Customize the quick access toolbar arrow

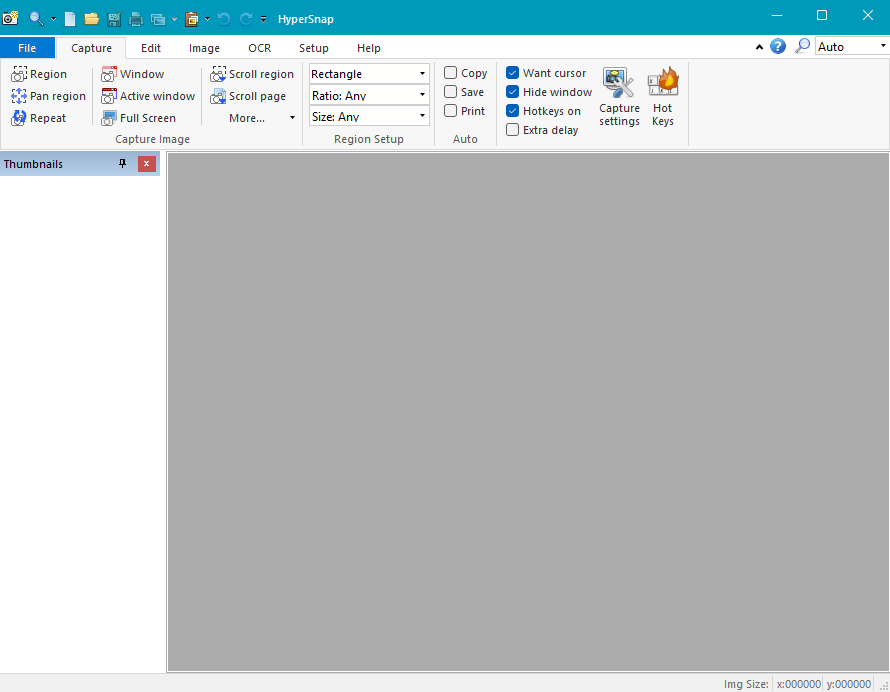263,19
